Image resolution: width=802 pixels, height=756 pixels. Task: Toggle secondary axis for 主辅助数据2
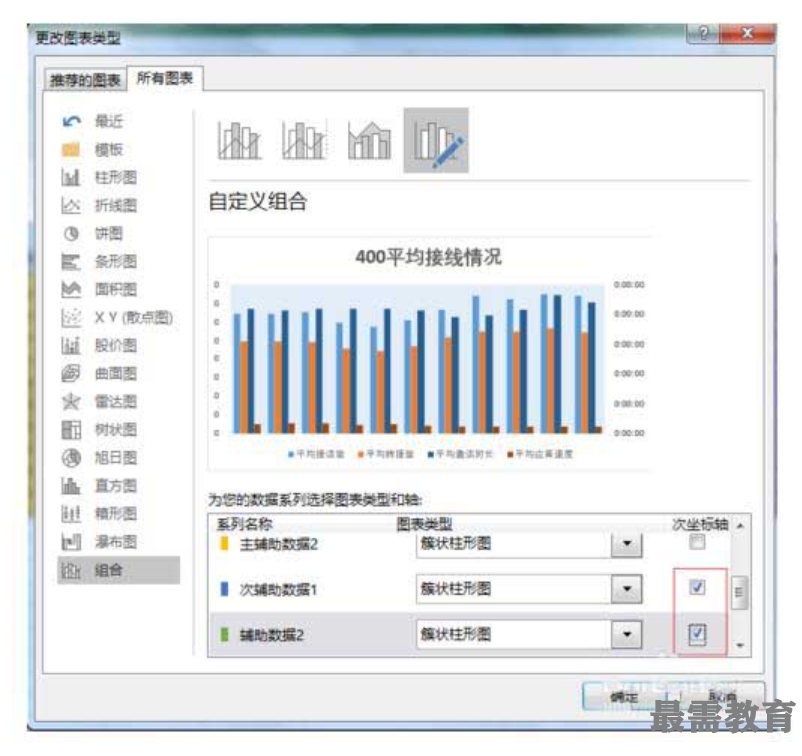click(697, 542)
